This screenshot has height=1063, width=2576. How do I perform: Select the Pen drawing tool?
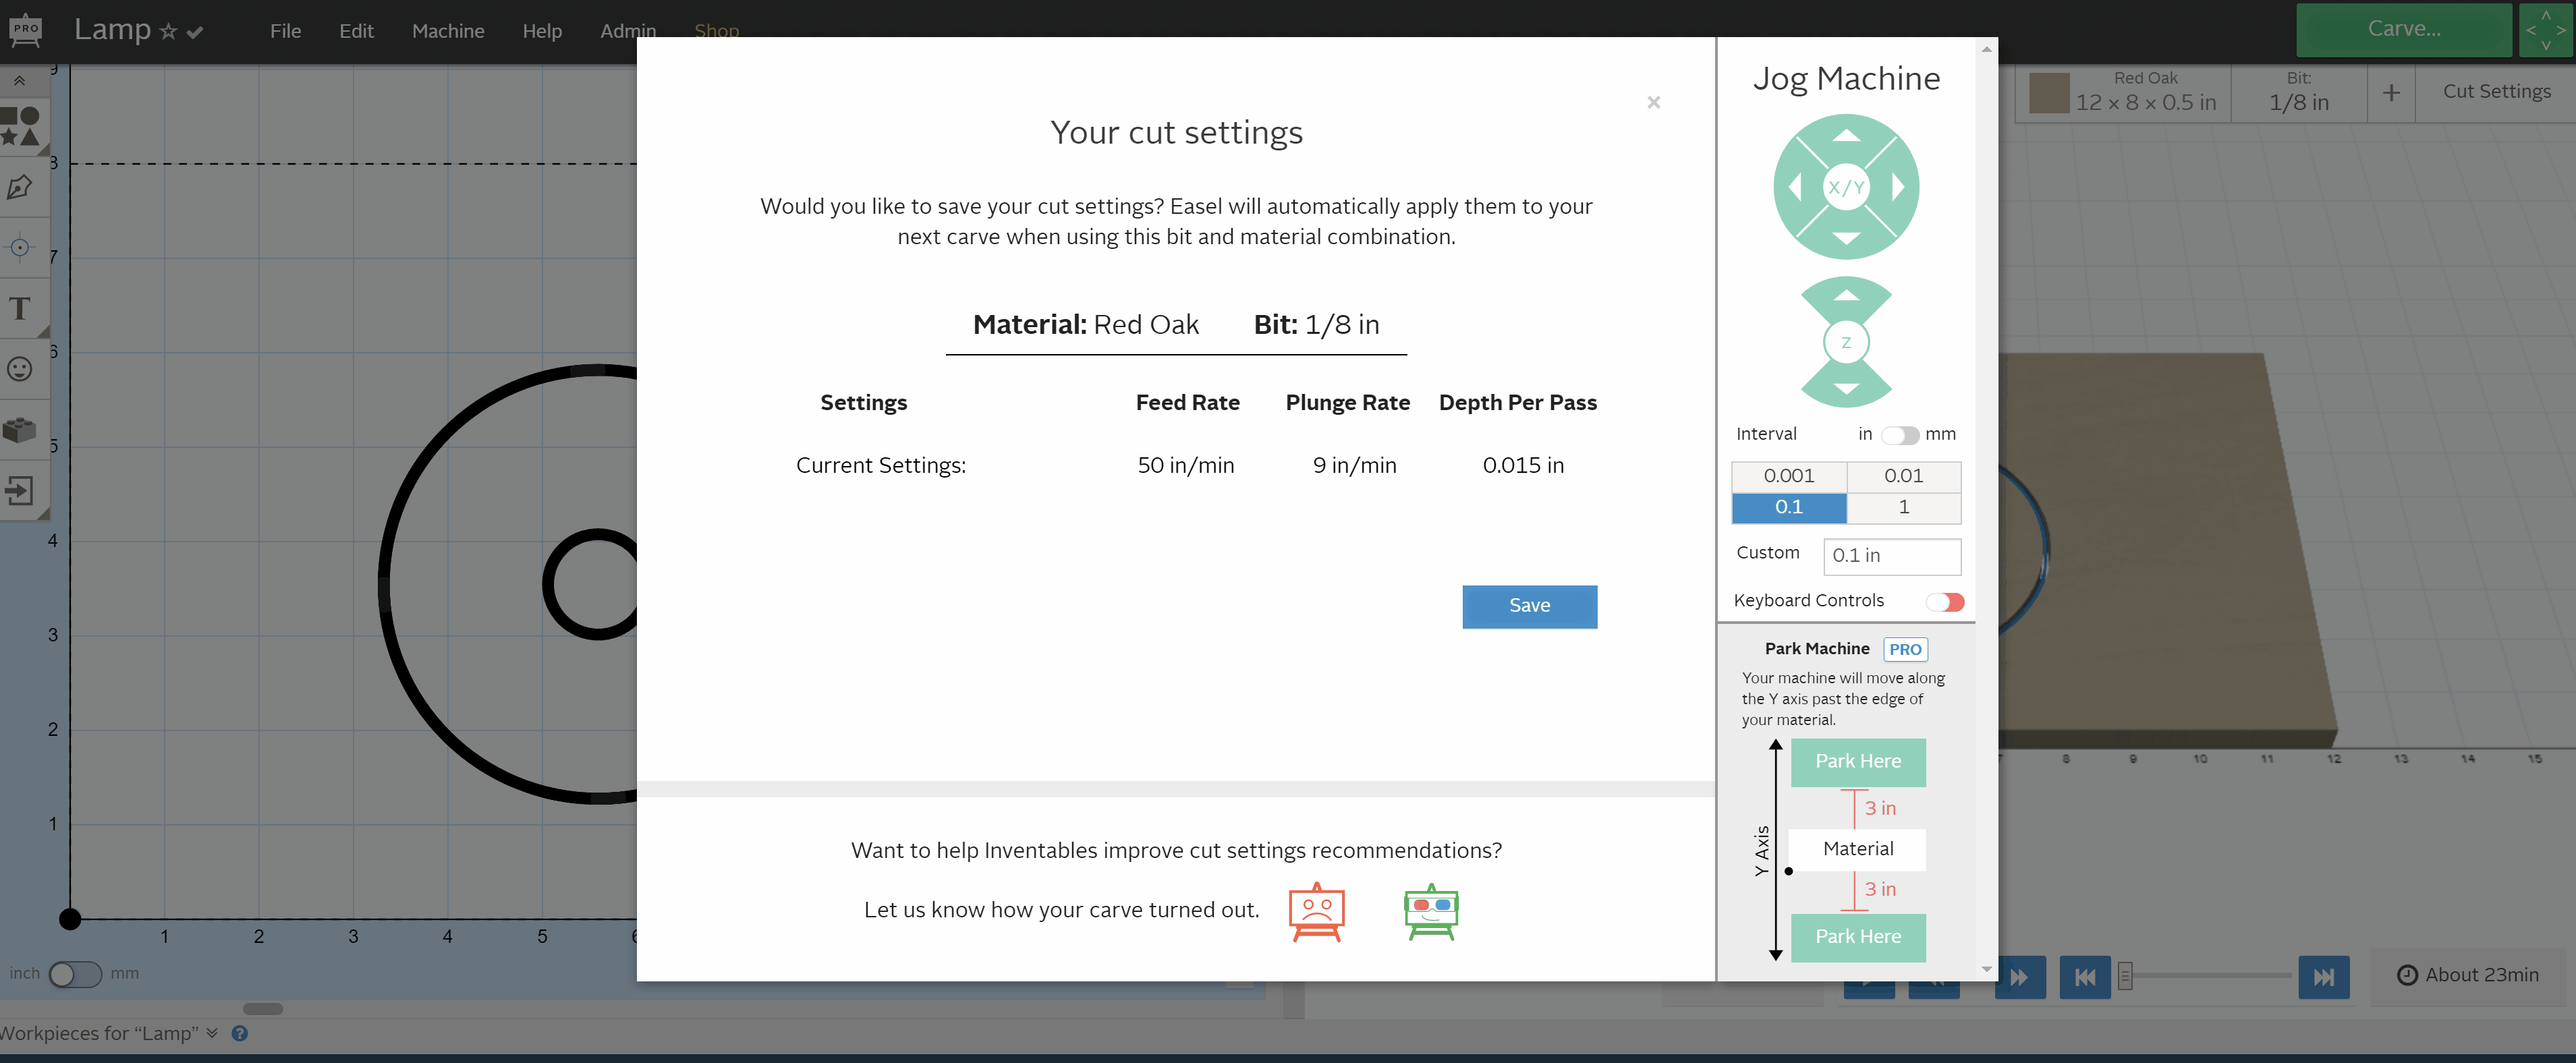click(x=20, y=188)
